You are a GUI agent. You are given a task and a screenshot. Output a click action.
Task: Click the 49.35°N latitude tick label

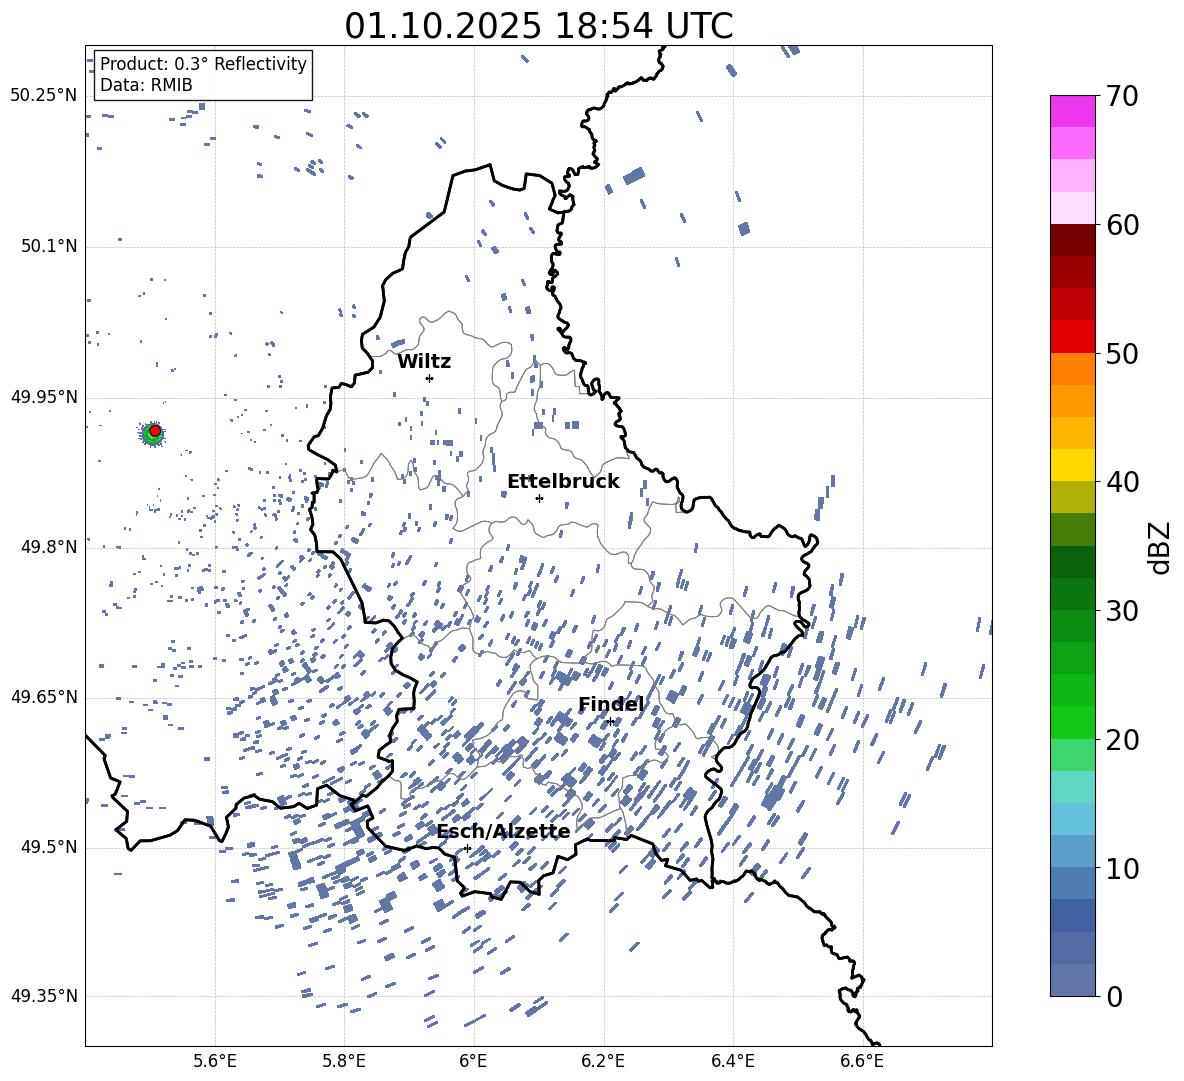coord(44,996)
